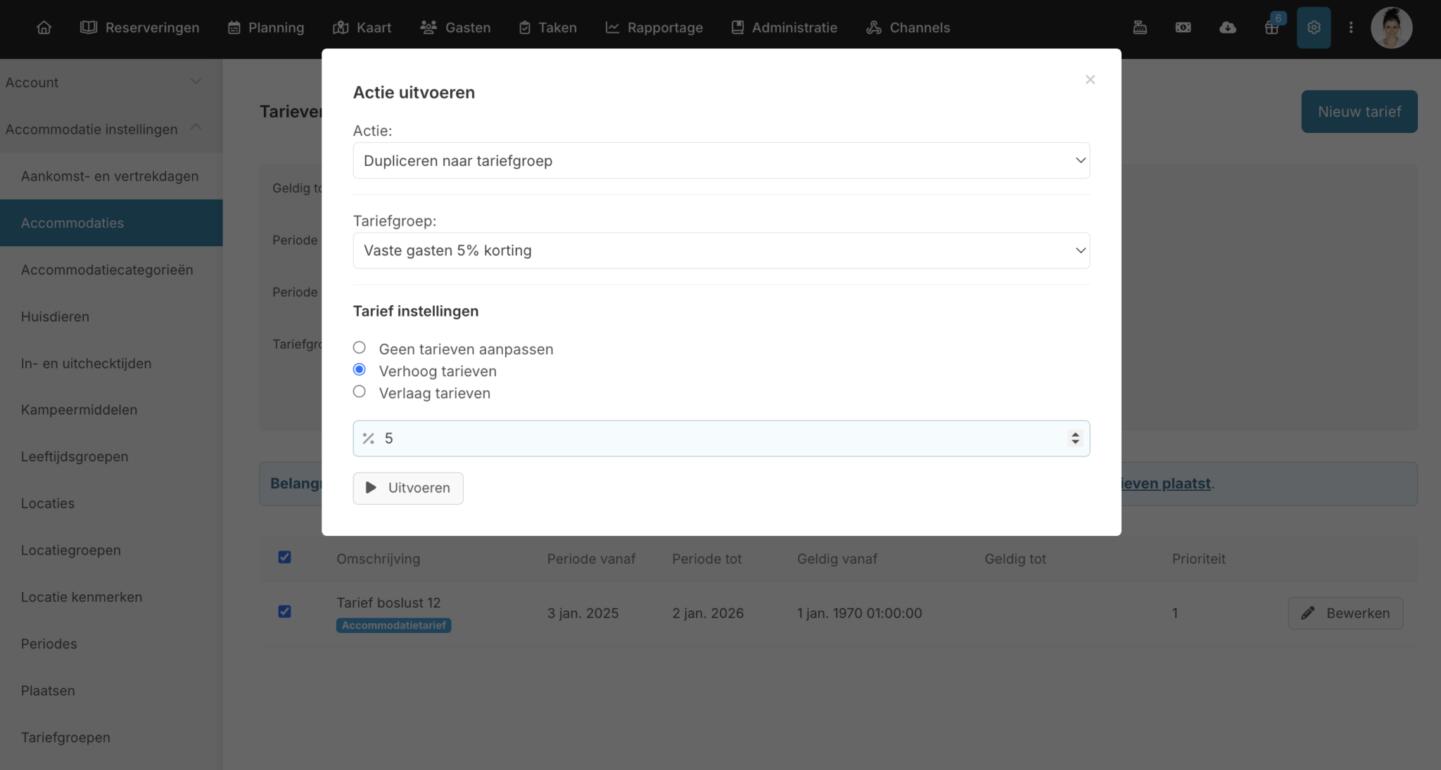The height and width of the screenshot is (770, 1441).
Task: Click the user profile avatar
Action: [x=1391, y=28]
